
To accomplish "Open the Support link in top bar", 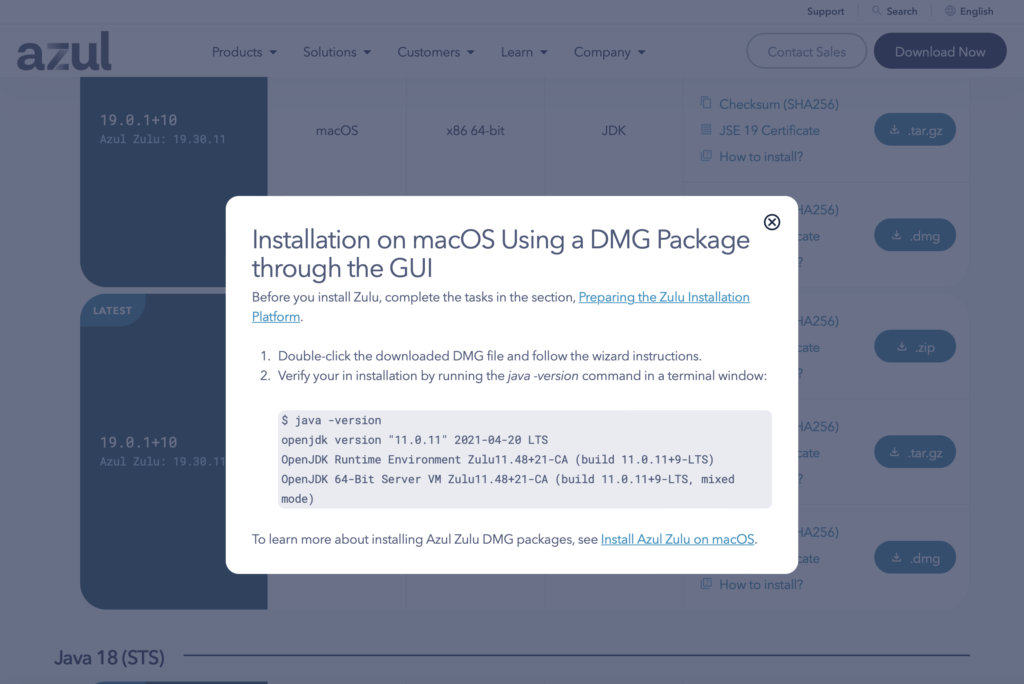I will 825,11.
